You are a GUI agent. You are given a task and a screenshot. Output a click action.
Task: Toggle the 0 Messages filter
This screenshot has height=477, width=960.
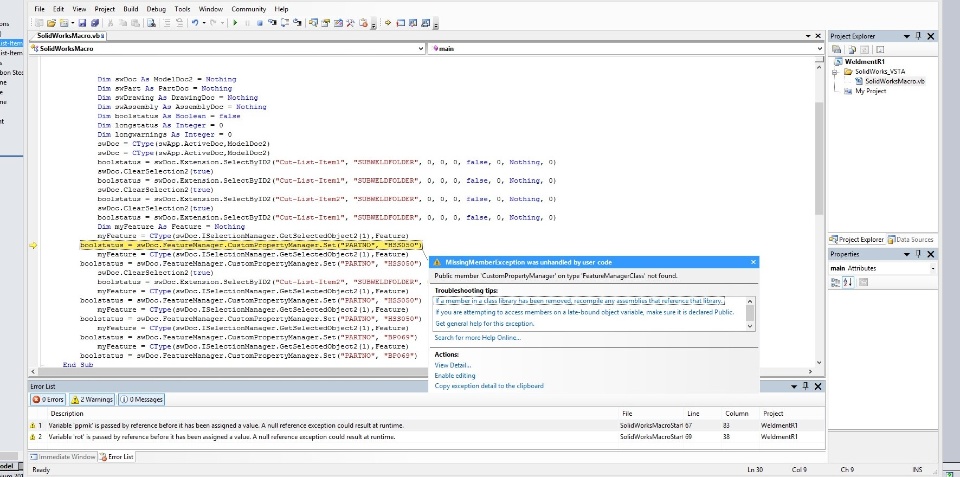(141, 399)
